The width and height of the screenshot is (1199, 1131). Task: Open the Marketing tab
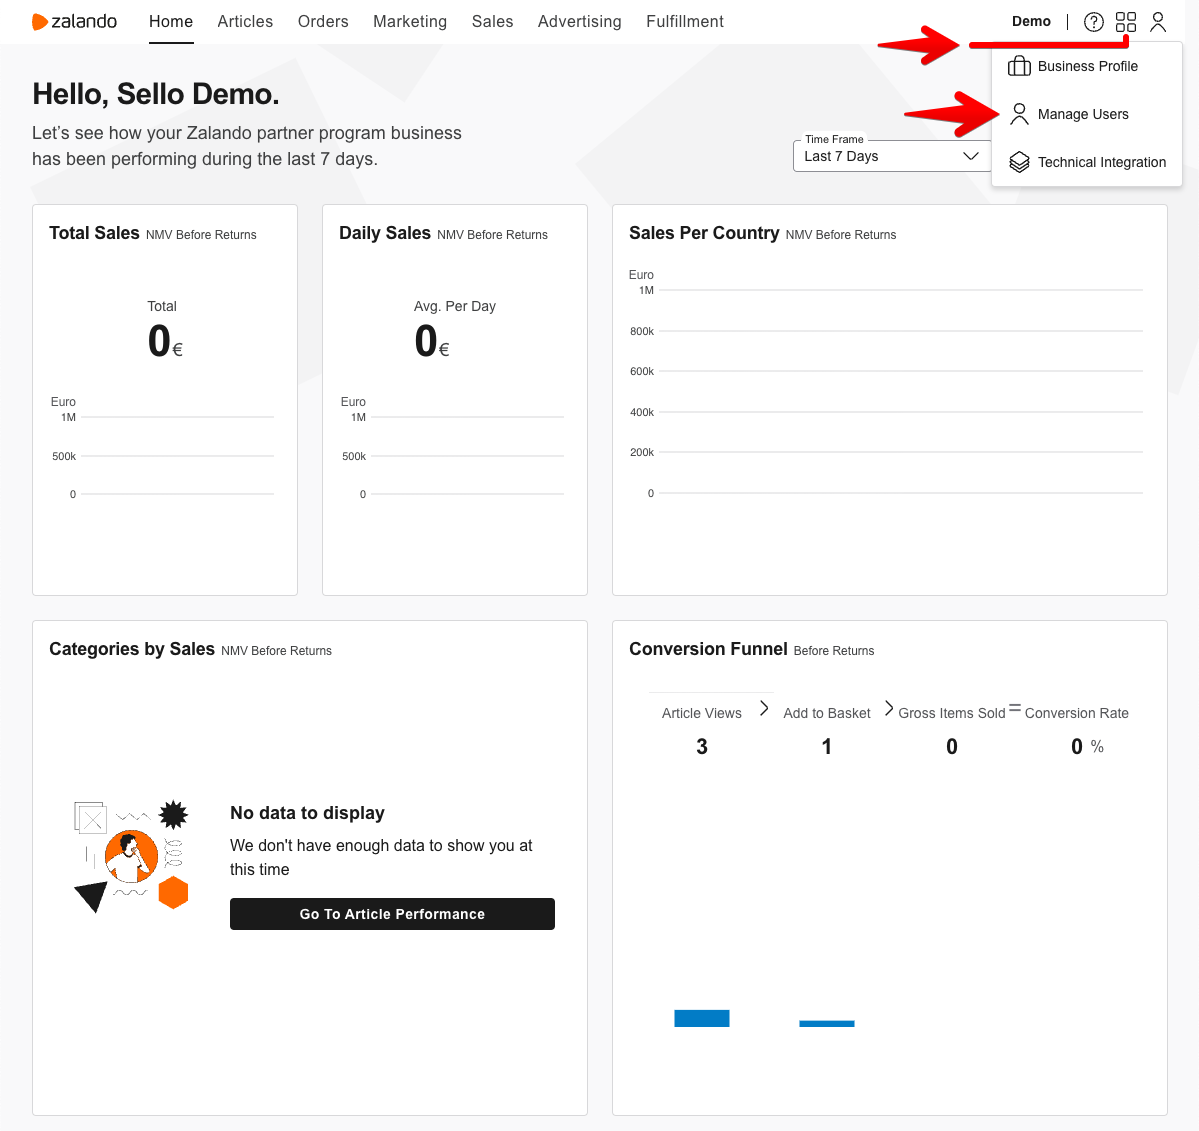410,21
